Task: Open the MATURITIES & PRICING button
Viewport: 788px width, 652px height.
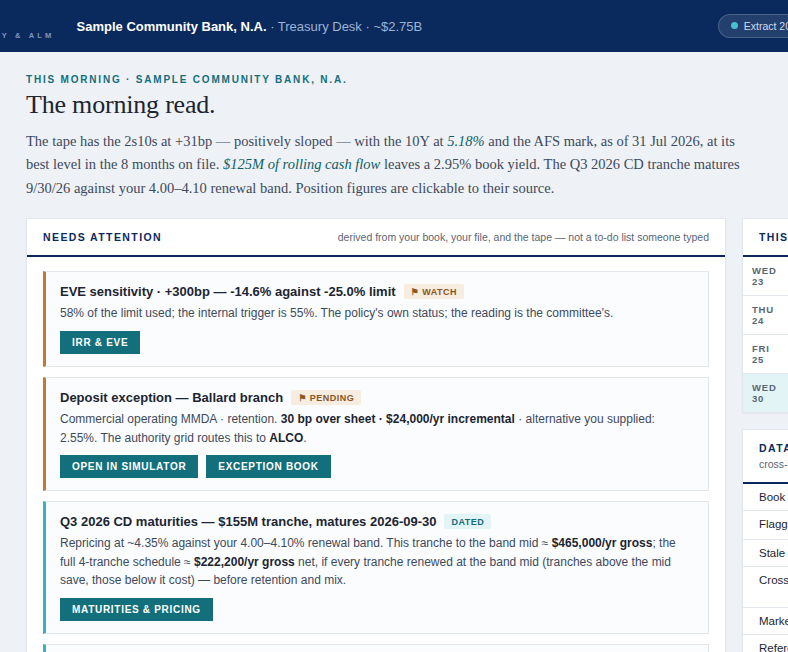Action: pyautogui.click(x=136, y=609)
